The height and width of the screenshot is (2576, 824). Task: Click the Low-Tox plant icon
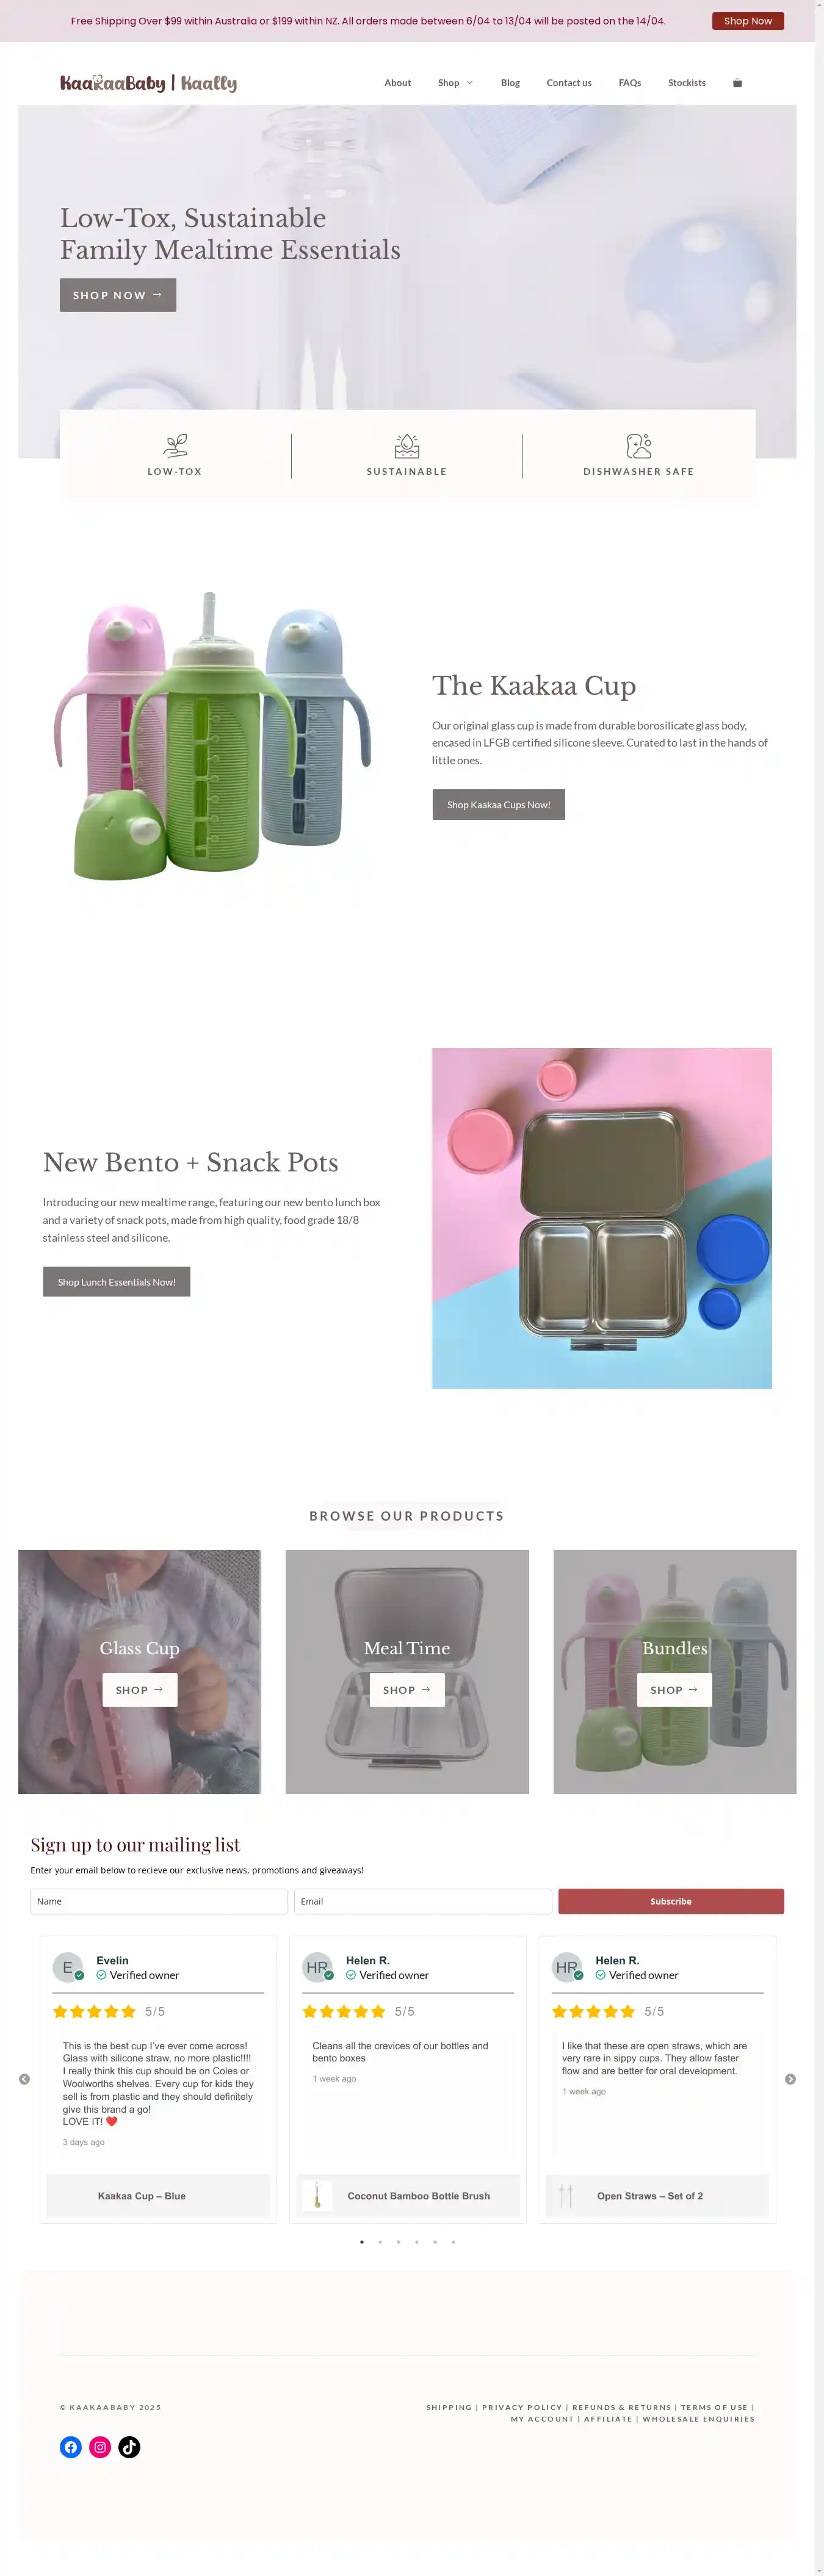pyautogui.click(x=175, y=445)
